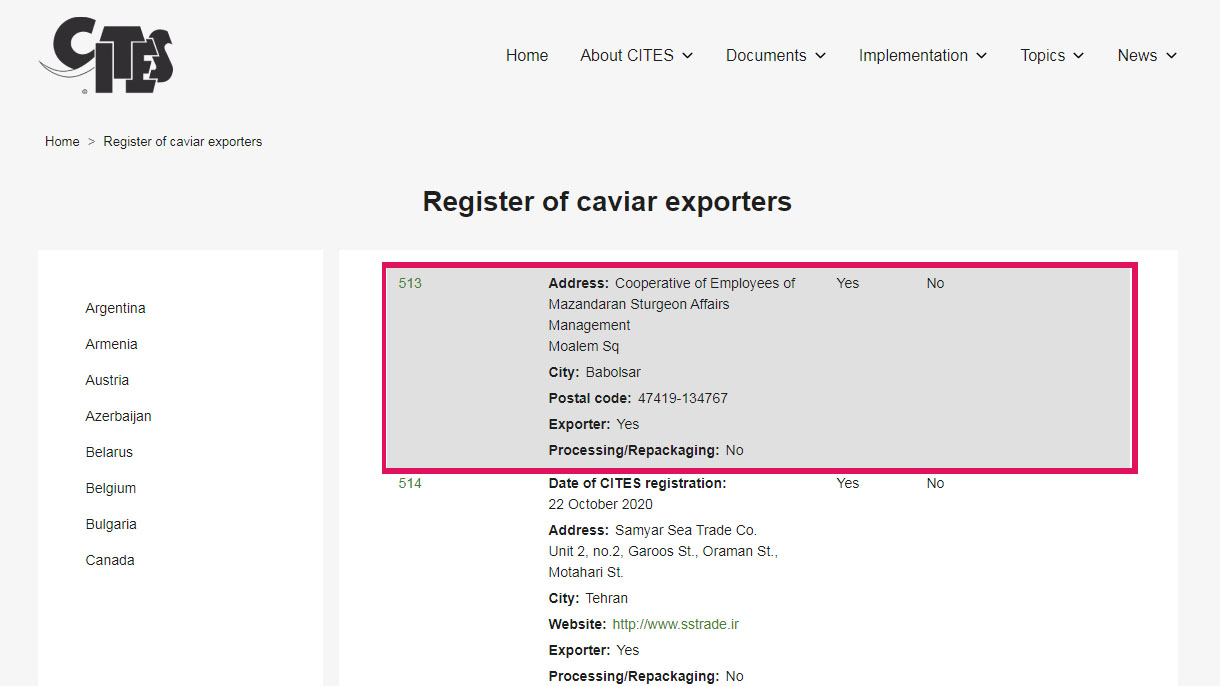Open registration number 513 link
Viewport: 1220px width, 686px height.
(410, 283)
